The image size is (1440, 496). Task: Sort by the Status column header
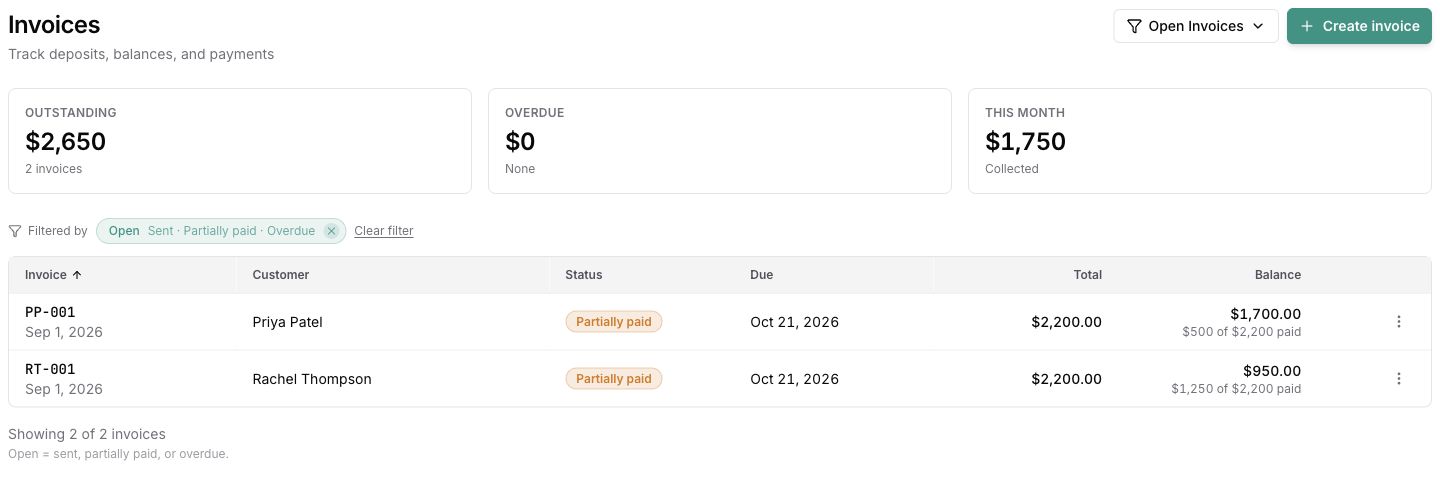tap(584, 275)
